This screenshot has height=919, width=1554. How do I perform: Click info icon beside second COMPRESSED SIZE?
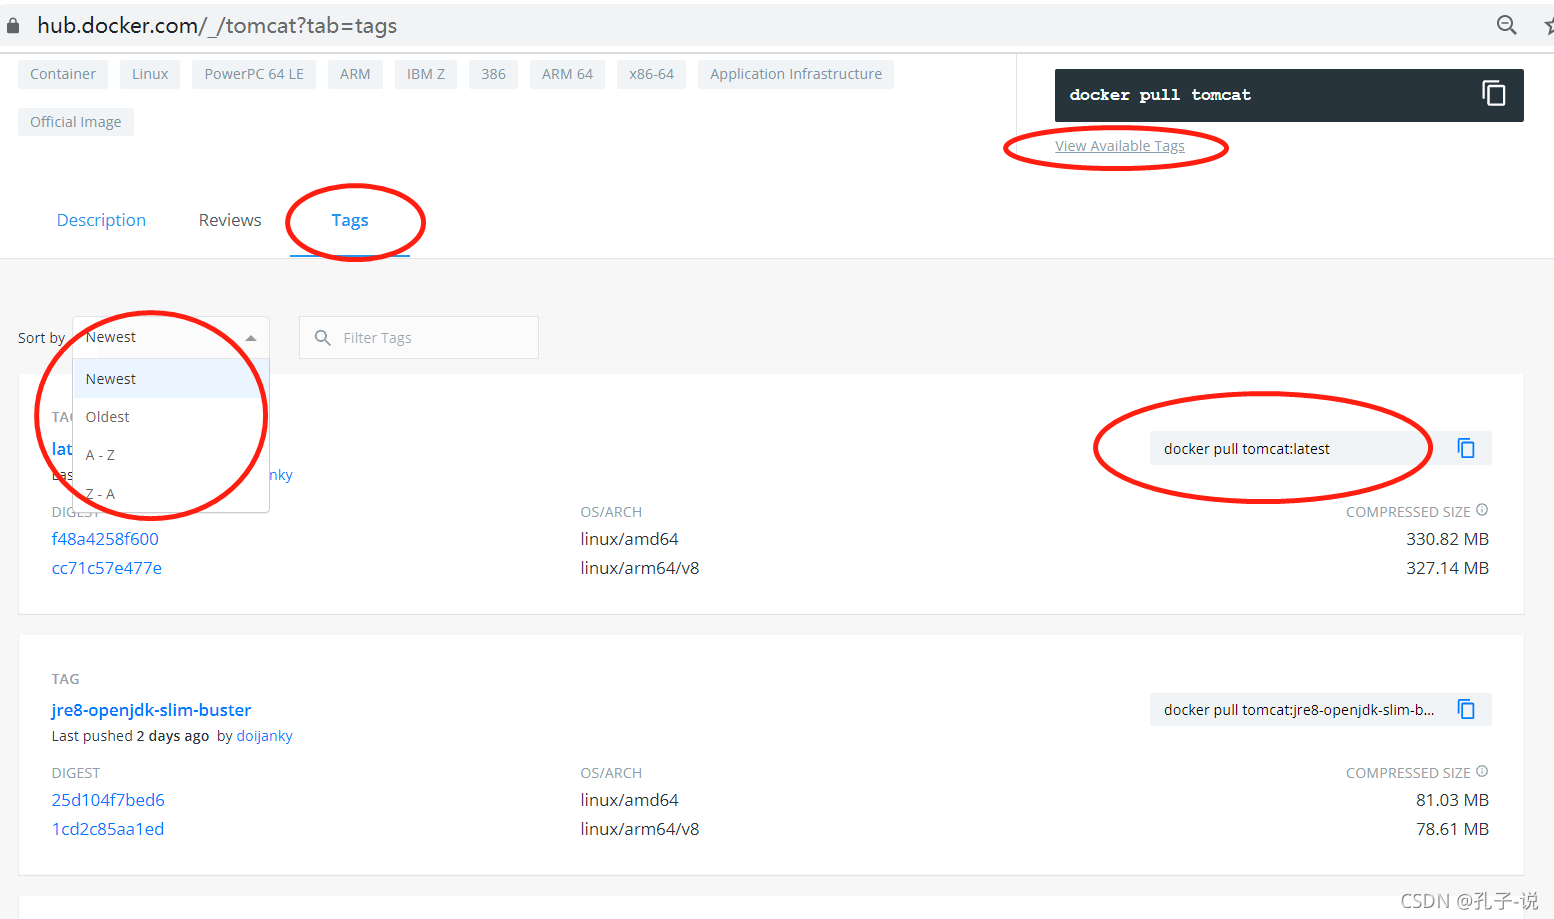click(1482, 771)
